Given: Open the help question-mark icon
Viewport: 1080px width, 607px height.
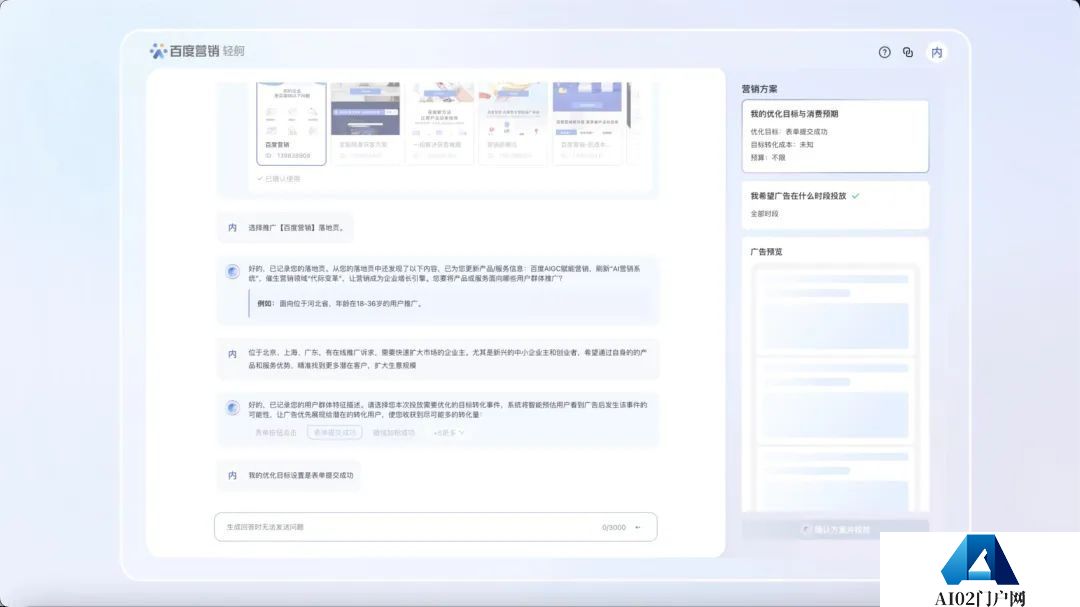Looking at the screenshot, I should 884,52.
